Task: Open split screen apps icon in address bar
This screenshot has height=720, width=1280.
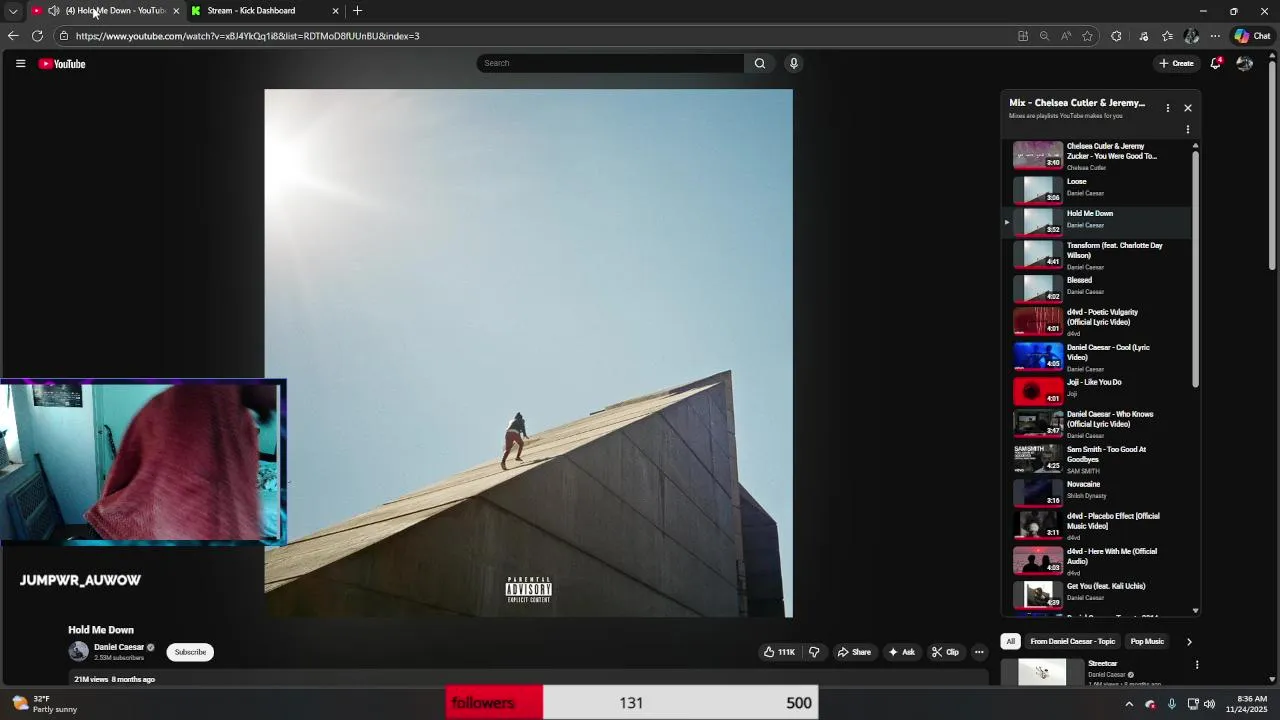Action: pyautogui.click(x=1023, y=36)
